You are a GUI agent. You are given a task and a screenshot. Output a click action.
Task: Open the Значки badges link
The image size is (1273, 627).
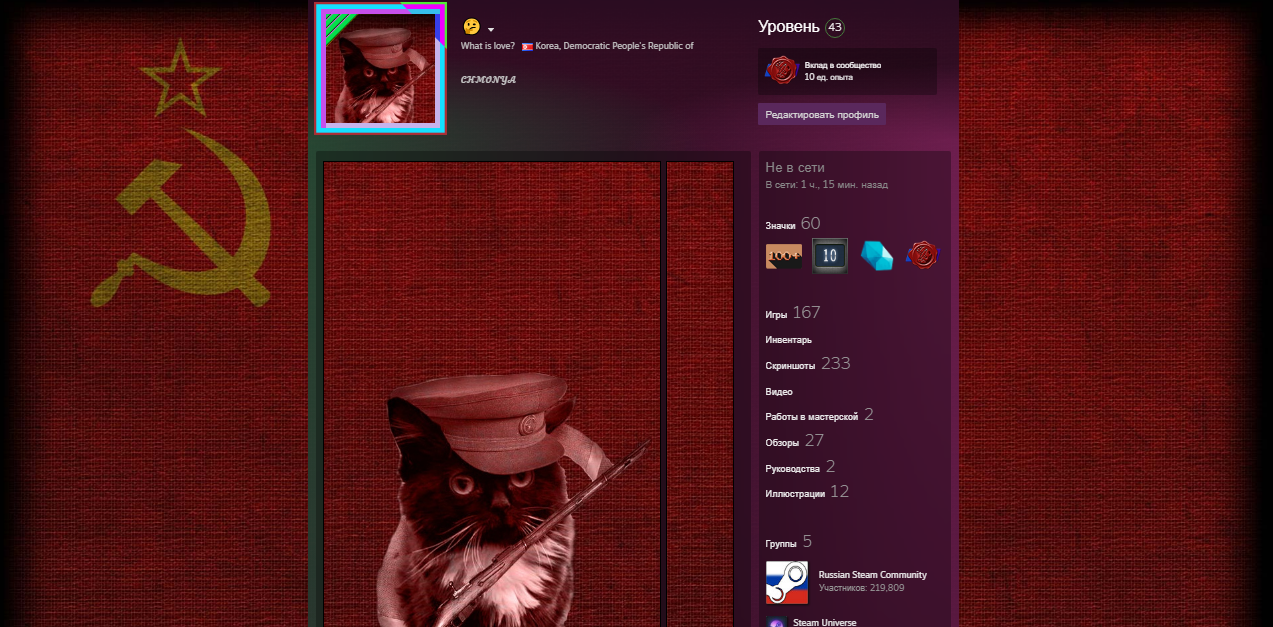(x=780, y=226)
